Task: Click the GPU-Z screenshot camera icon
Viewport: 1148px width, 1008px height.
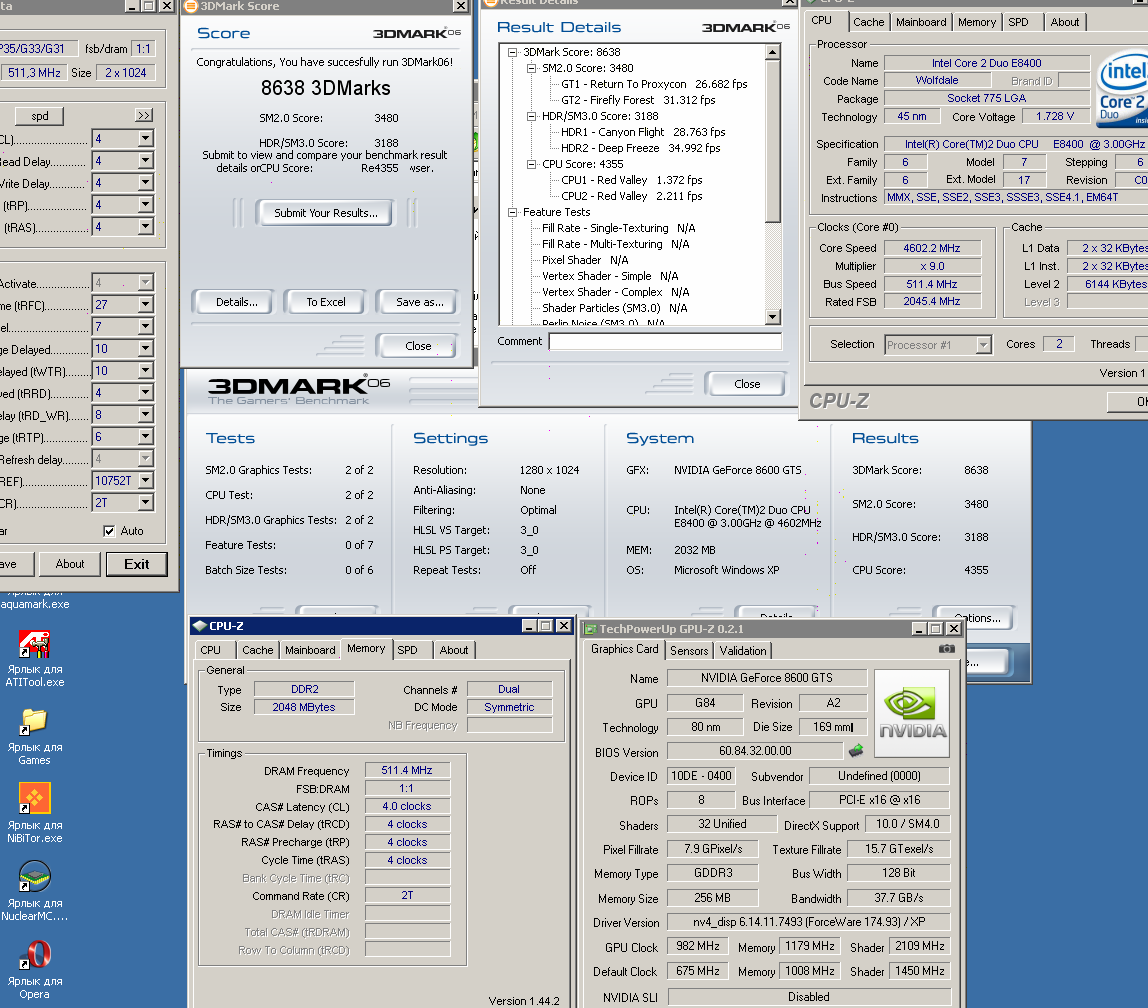Action: 947,649
